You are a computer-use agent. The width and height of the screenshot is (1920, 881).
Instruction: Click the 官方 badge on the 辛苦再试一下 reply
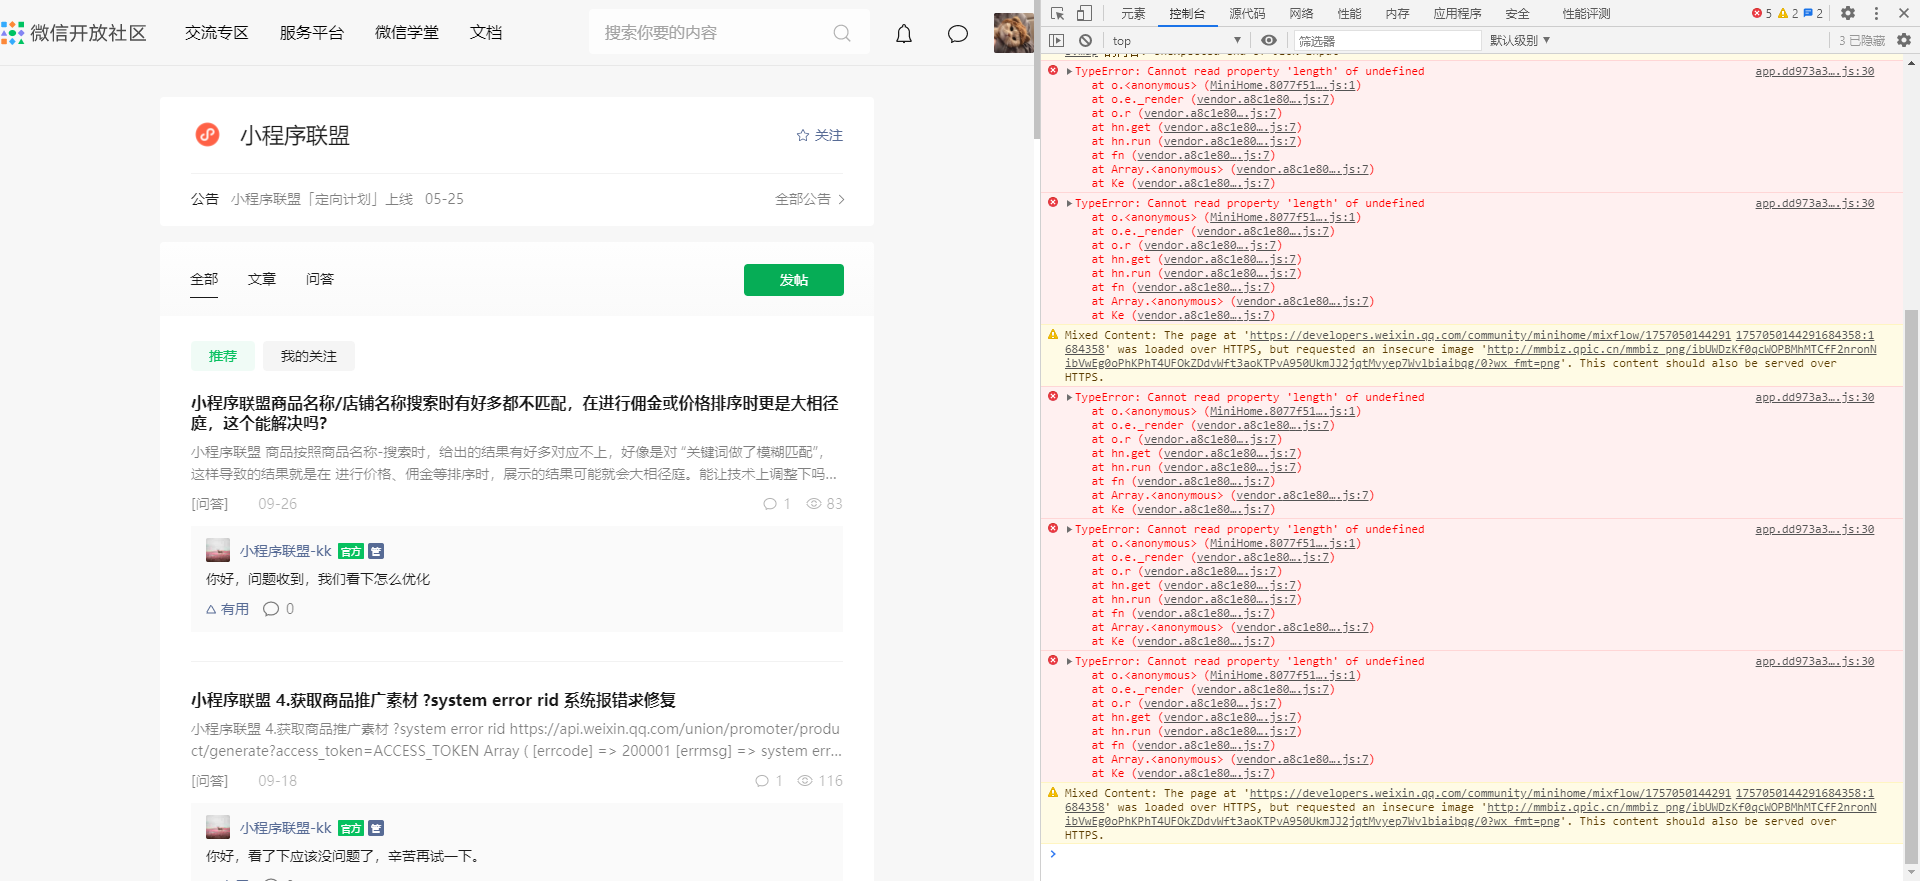pos(351,828)
